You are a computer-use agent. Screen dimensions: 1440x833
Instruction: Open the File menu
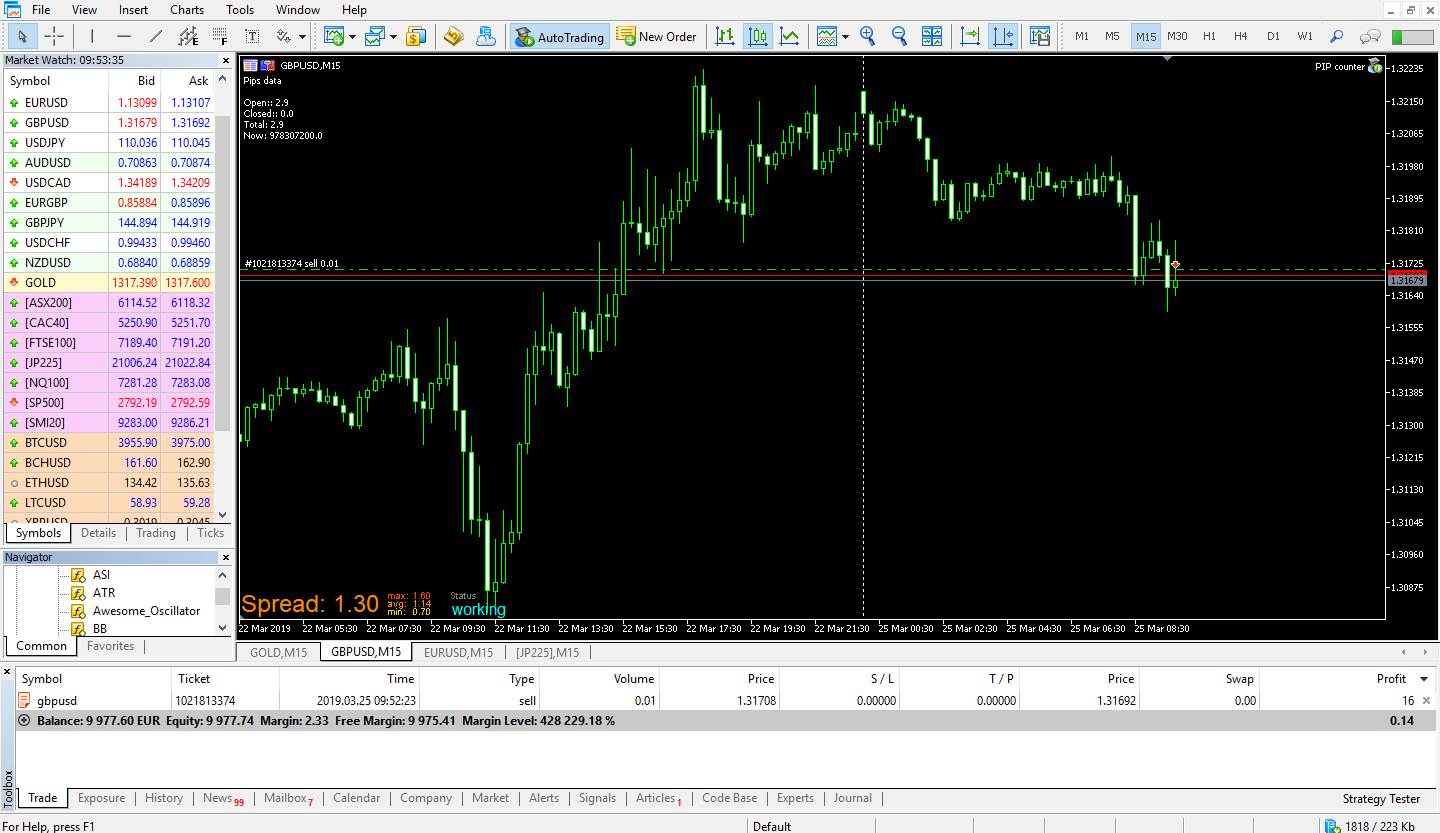coord(41,10)
